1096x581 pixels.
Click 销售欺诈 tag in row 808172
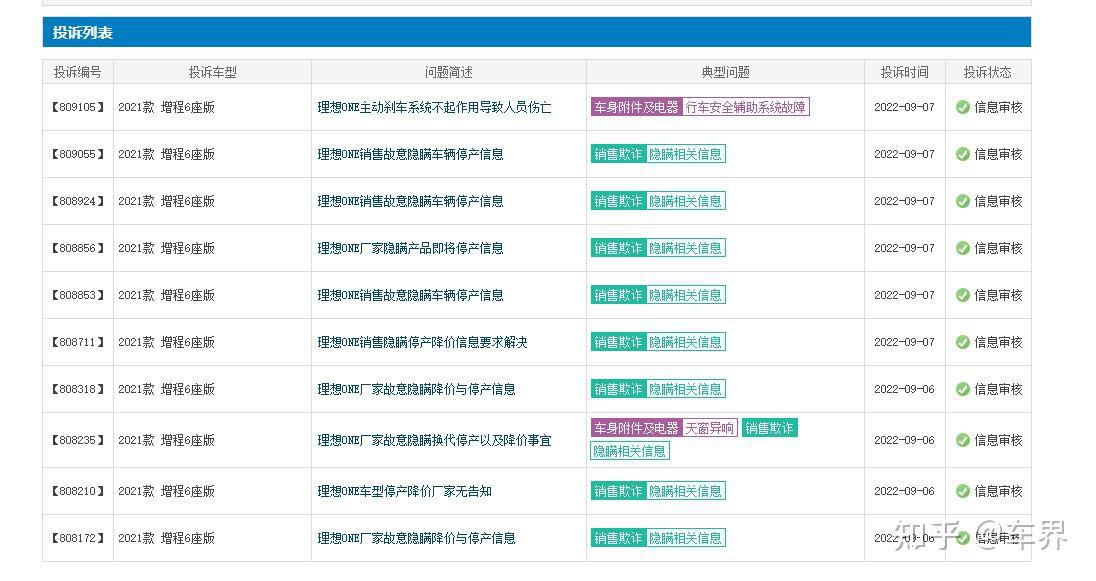tap(619, 538)
